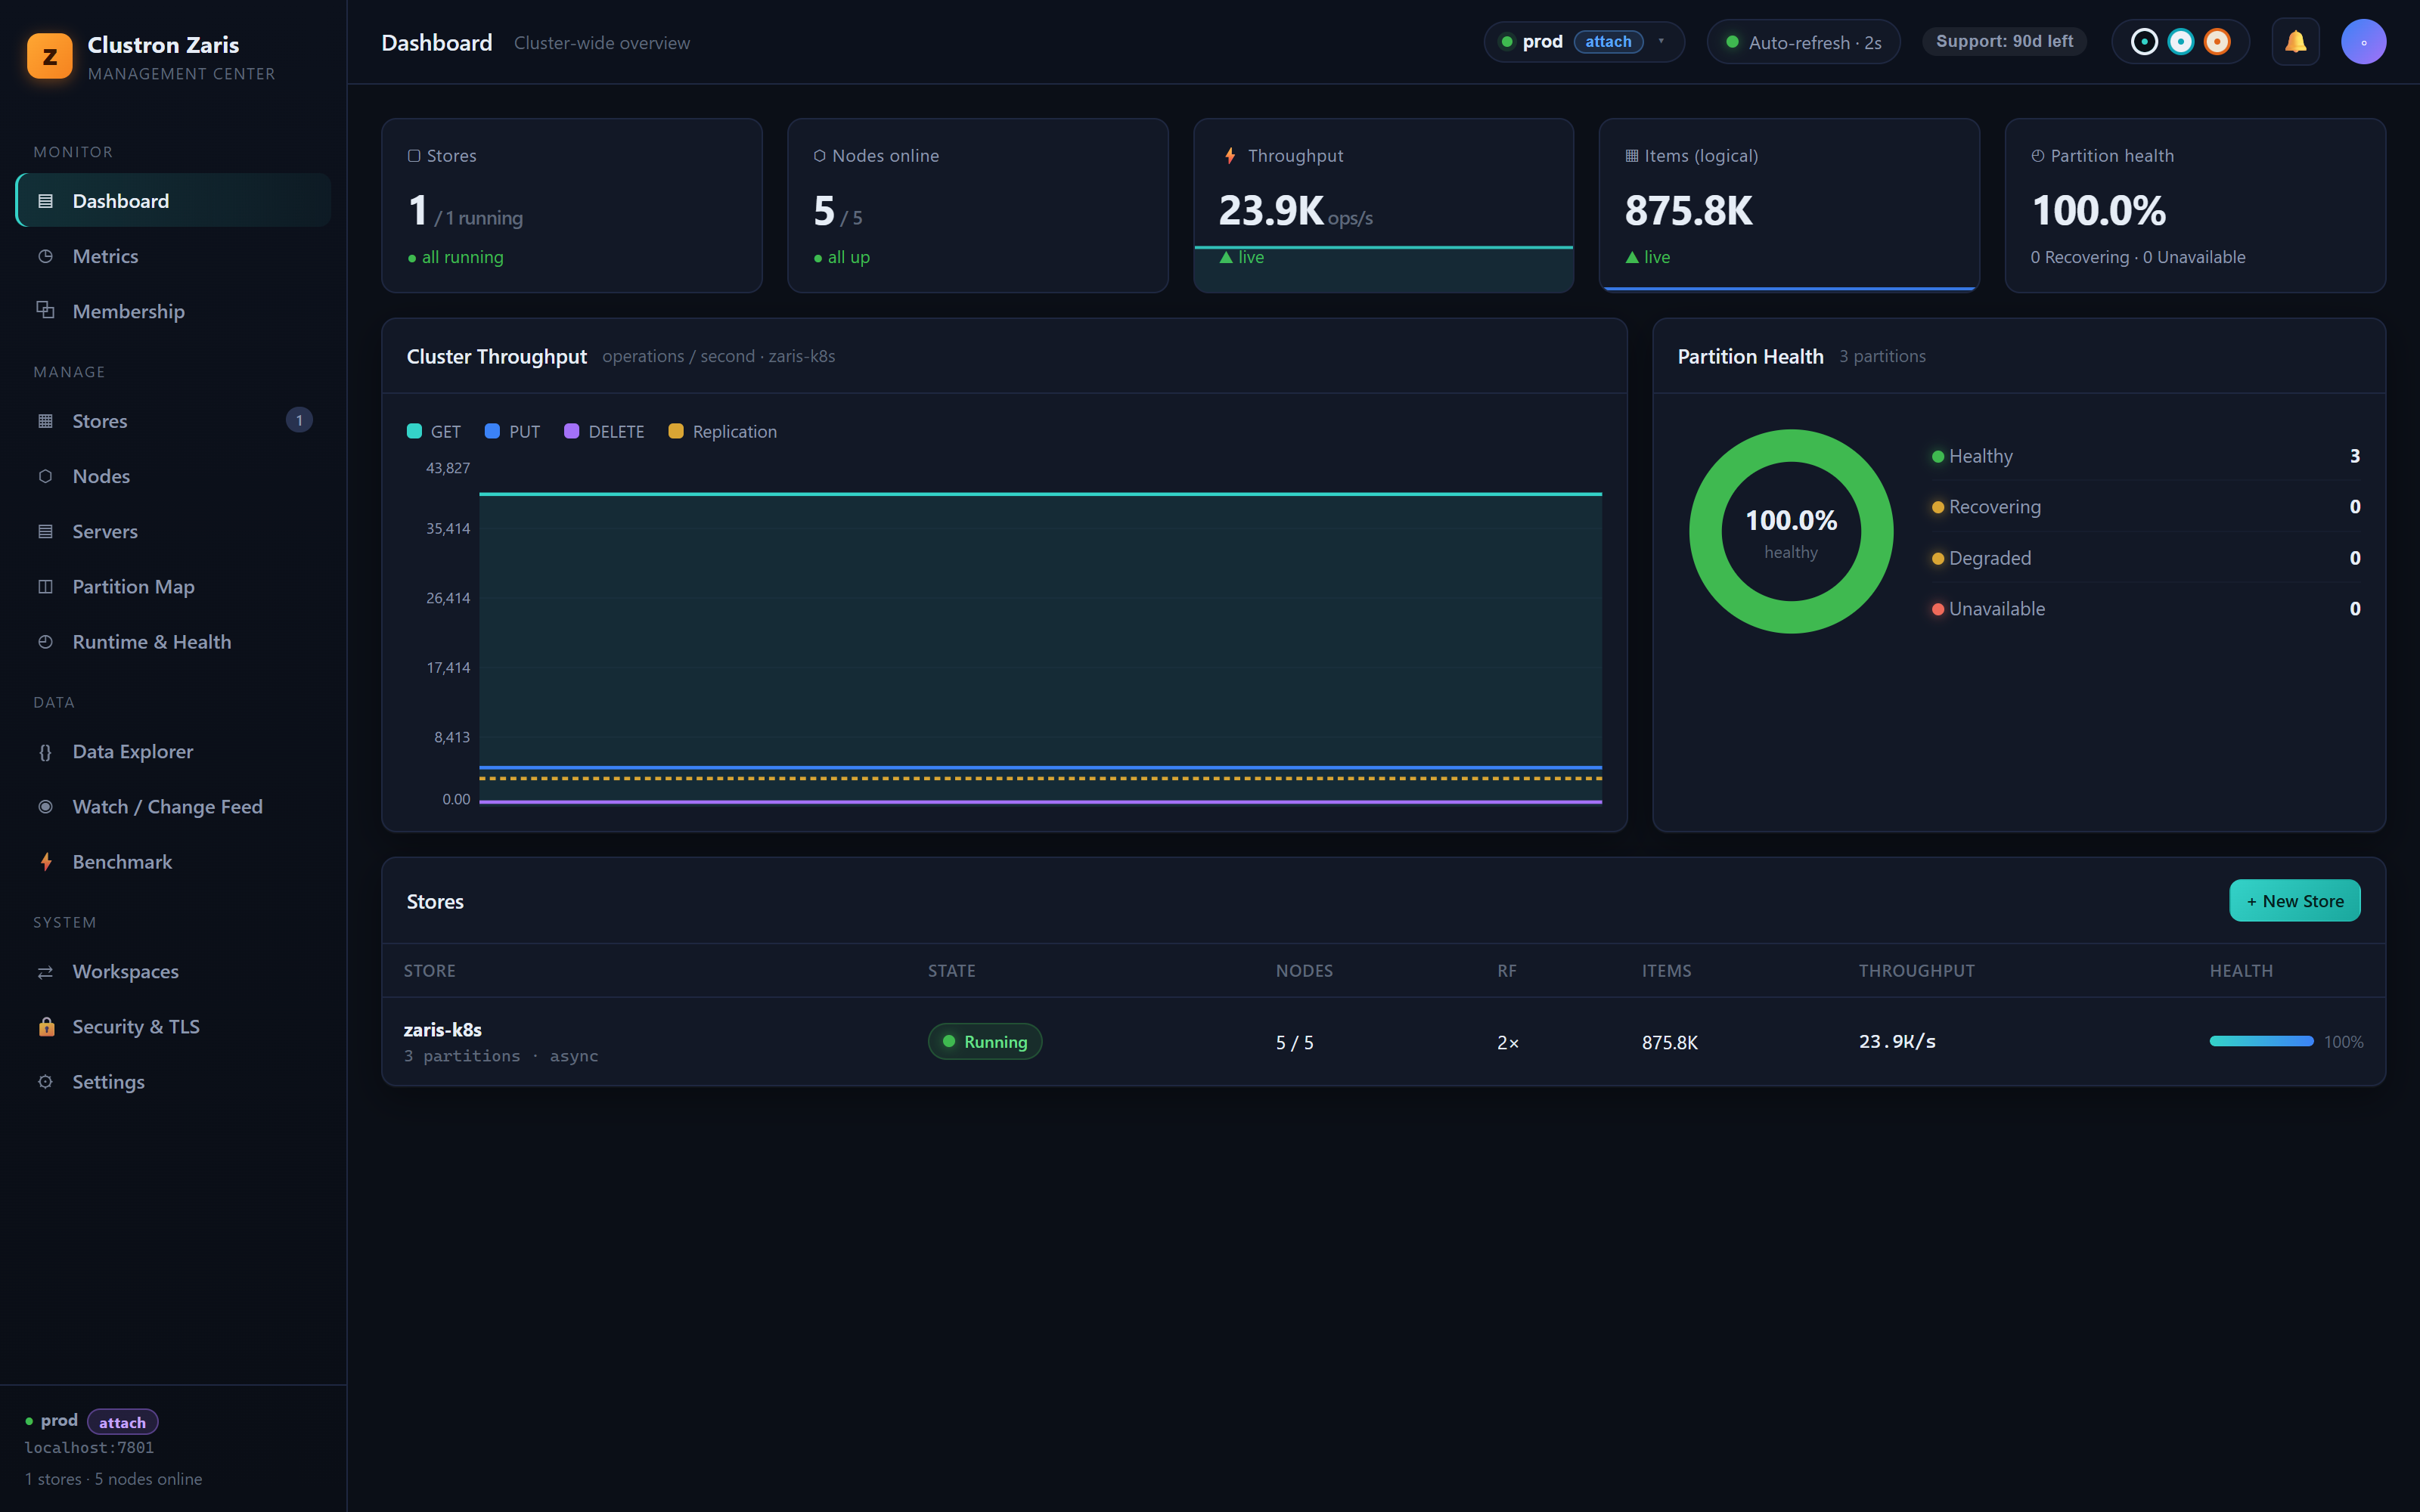This screenshot has width=2420, height=1512.
Task: Click the Benchmark lightning icon in sidebar
Action: (x=45, y=862)
